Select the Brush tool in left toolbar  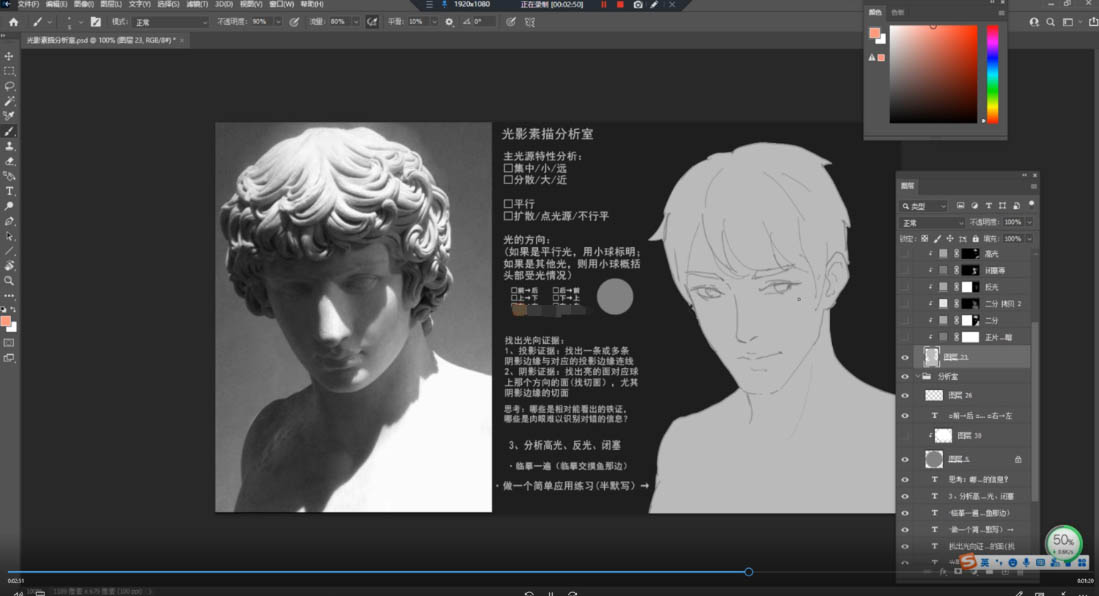9,131
